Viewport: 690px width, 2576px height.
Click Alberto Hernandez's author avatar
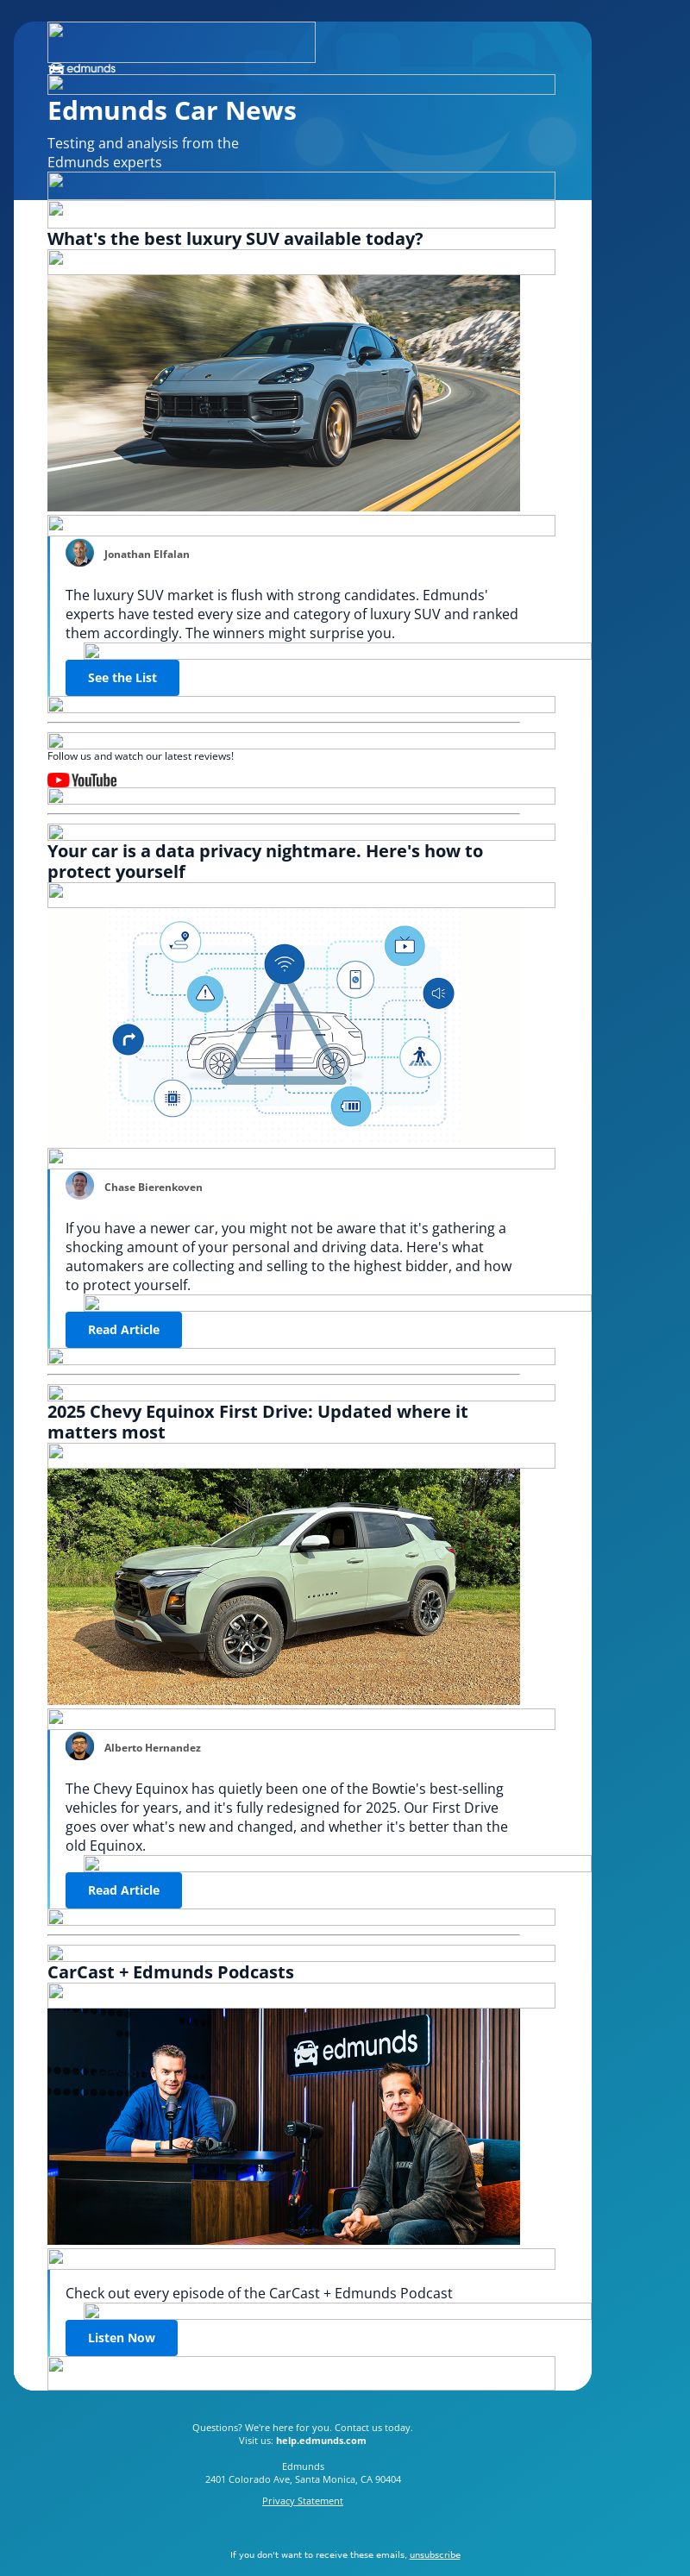coord(80,1746)
